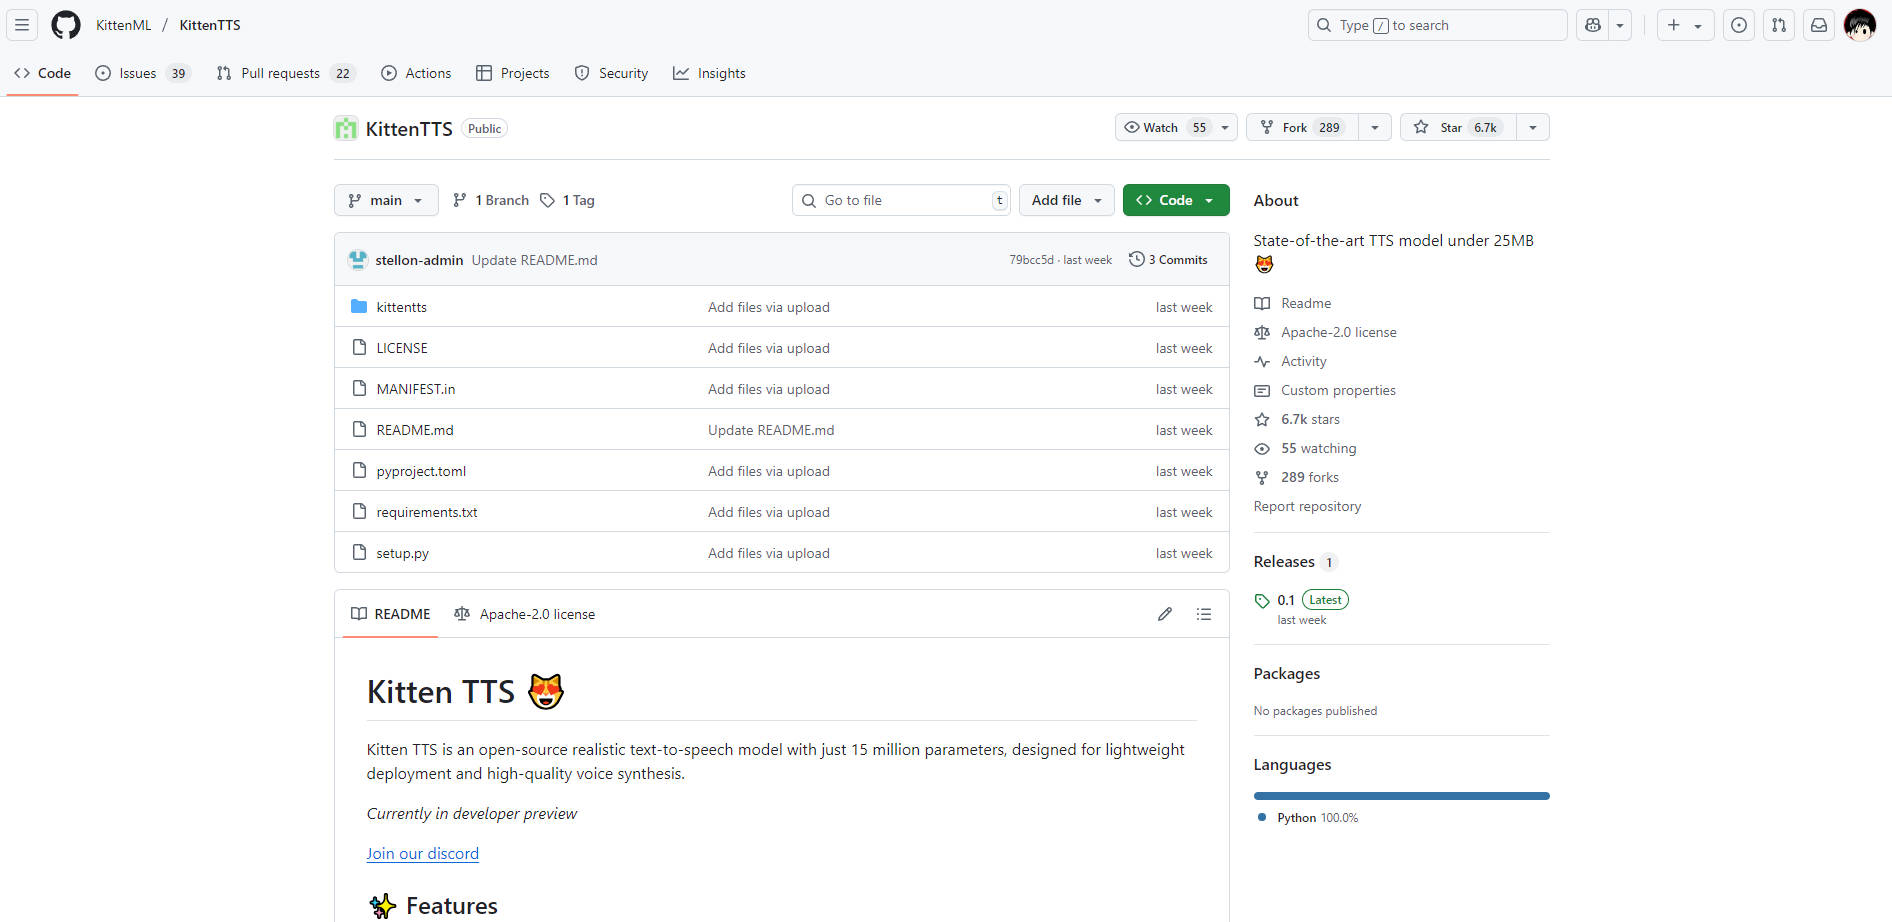Open the green Code dropdown

coord(1175,200)
